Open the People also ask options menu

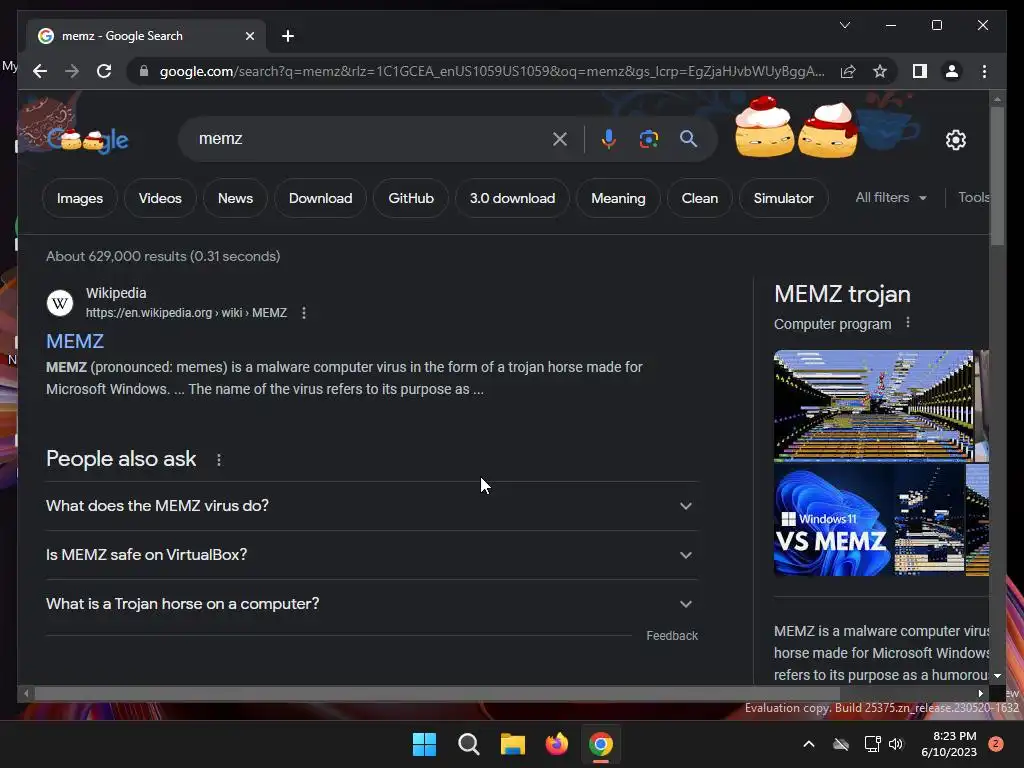click(x=219, y=460)
